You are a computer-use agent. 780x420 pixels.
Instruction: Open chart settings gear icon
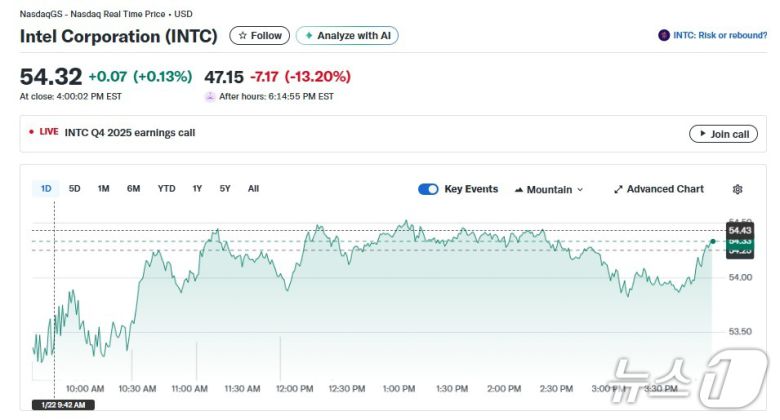pyautogui.click(x=738, y=189)
